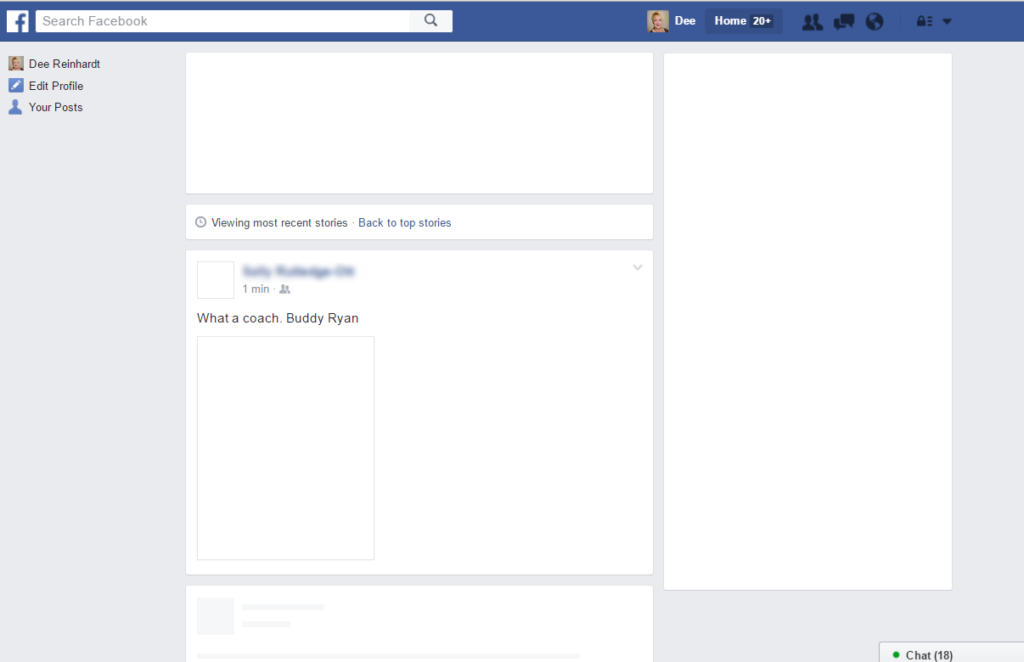Click the Edit Profile link

(x=56, y=86)
